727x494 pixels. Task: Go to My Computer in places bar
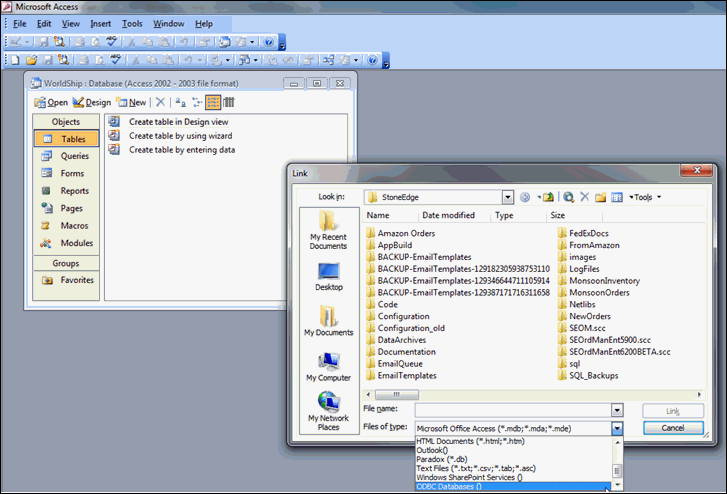pos(328,367)
